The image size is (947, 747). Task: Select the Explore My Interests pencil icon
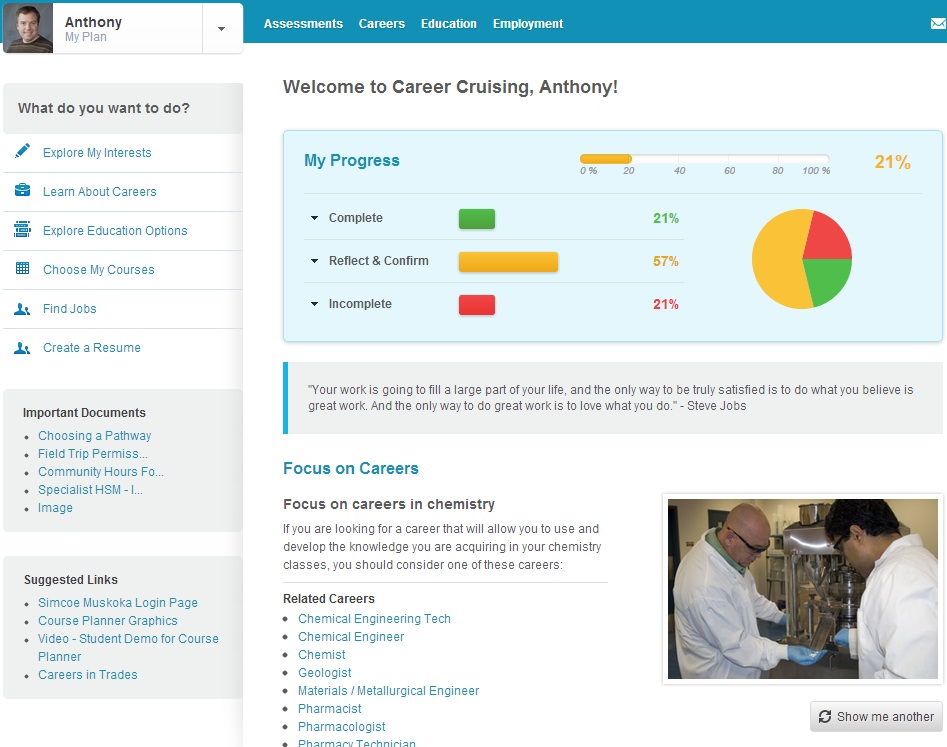(23, 152)
